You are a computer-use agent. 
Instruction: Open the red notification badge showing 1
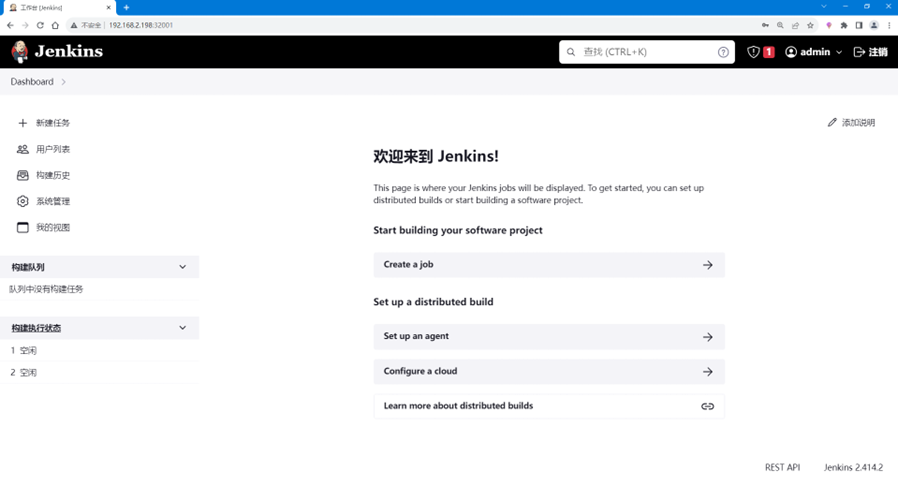pyautogui.click(x=769, y=52)
